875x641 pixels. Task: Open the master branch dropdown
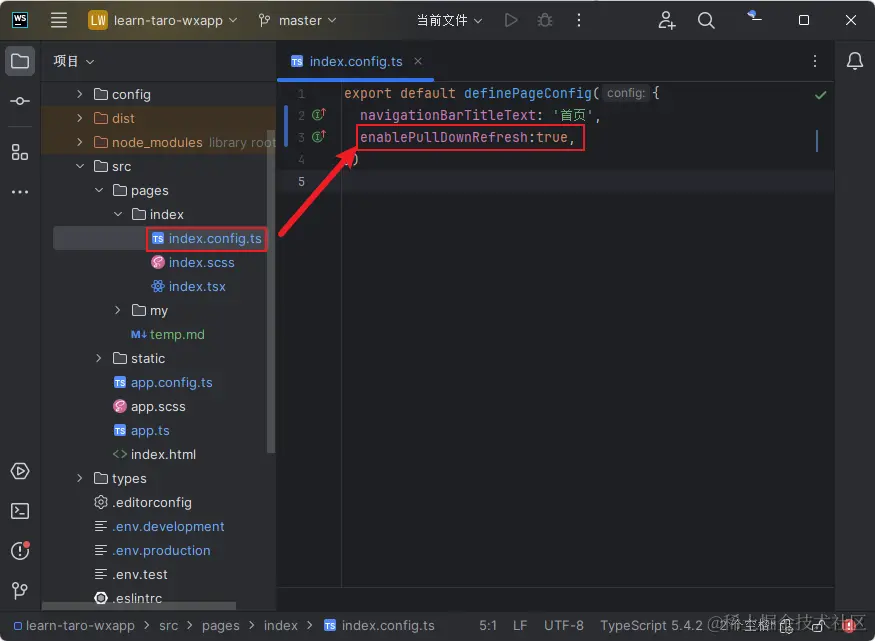pos(297,20)
